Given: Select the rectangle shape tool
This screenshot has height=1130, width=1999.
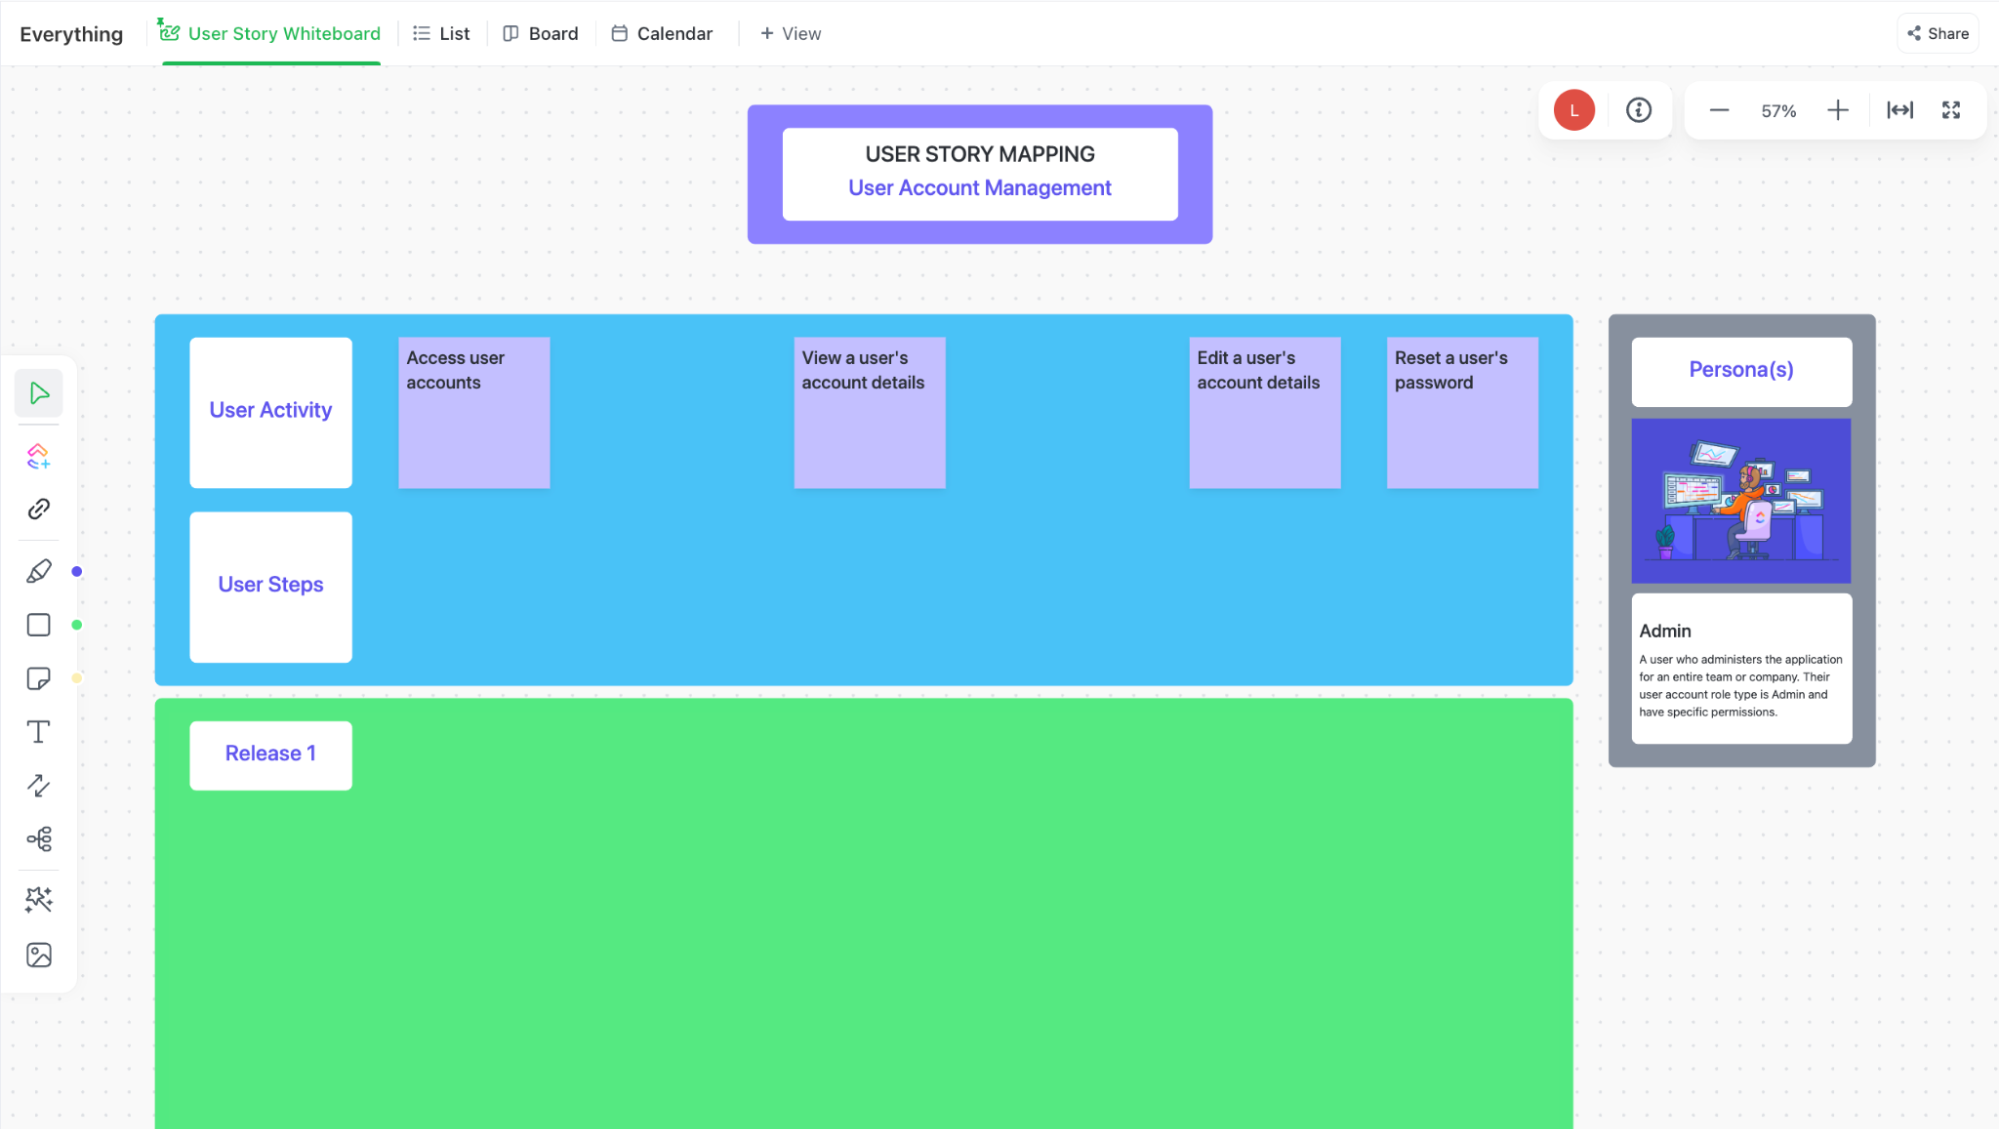Looking at the screenshot, I should [39, 625].
